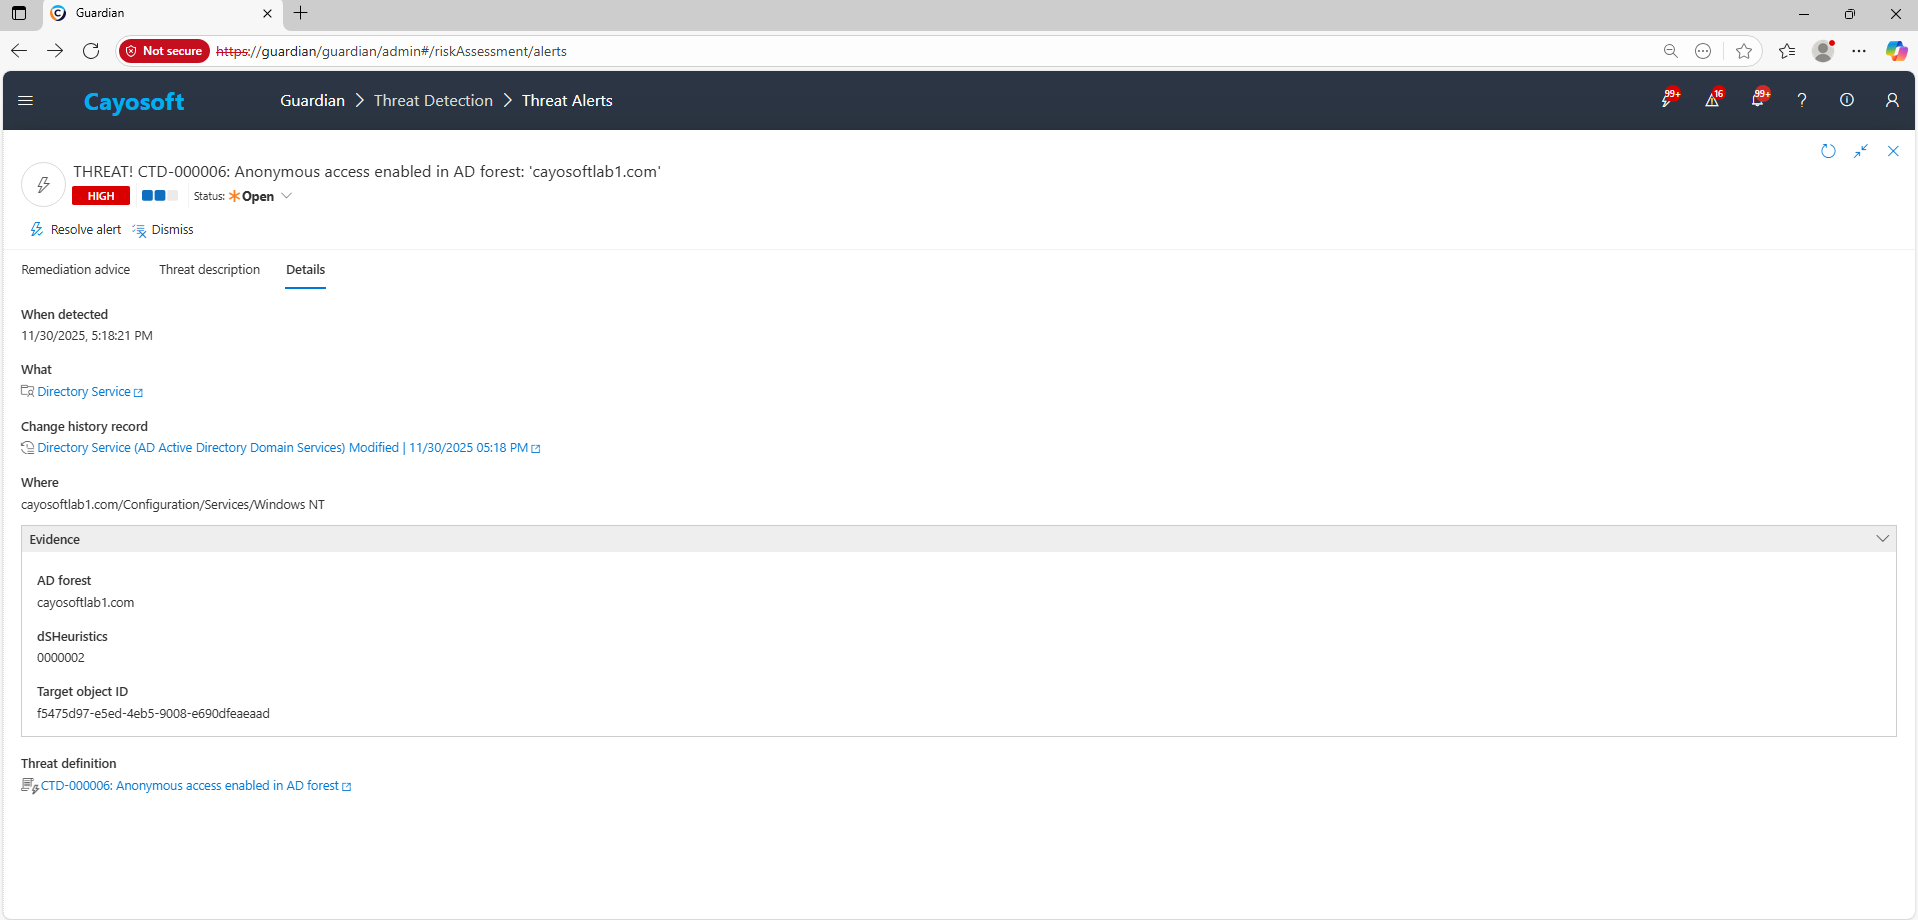
Task: Open the Status Open dropdown
Action: pos(260,197)
